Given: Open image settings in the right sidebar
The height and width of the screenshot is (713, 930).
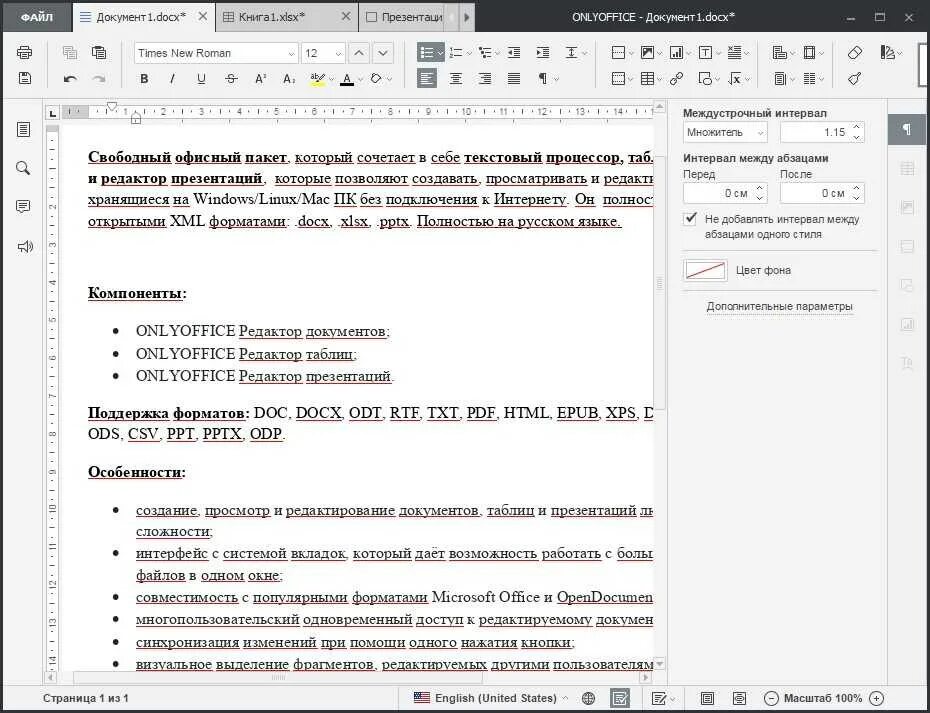Looking at the screenshot, I should (x=907, y=207).
